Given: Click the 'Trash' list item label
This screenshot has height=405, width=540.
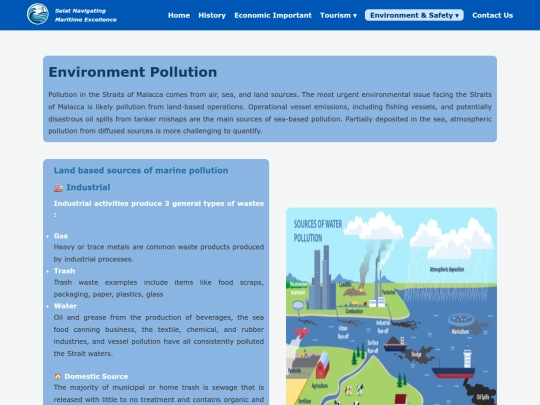Looking at the screenshot, I should pyautogui.click(x=64, y=271).
